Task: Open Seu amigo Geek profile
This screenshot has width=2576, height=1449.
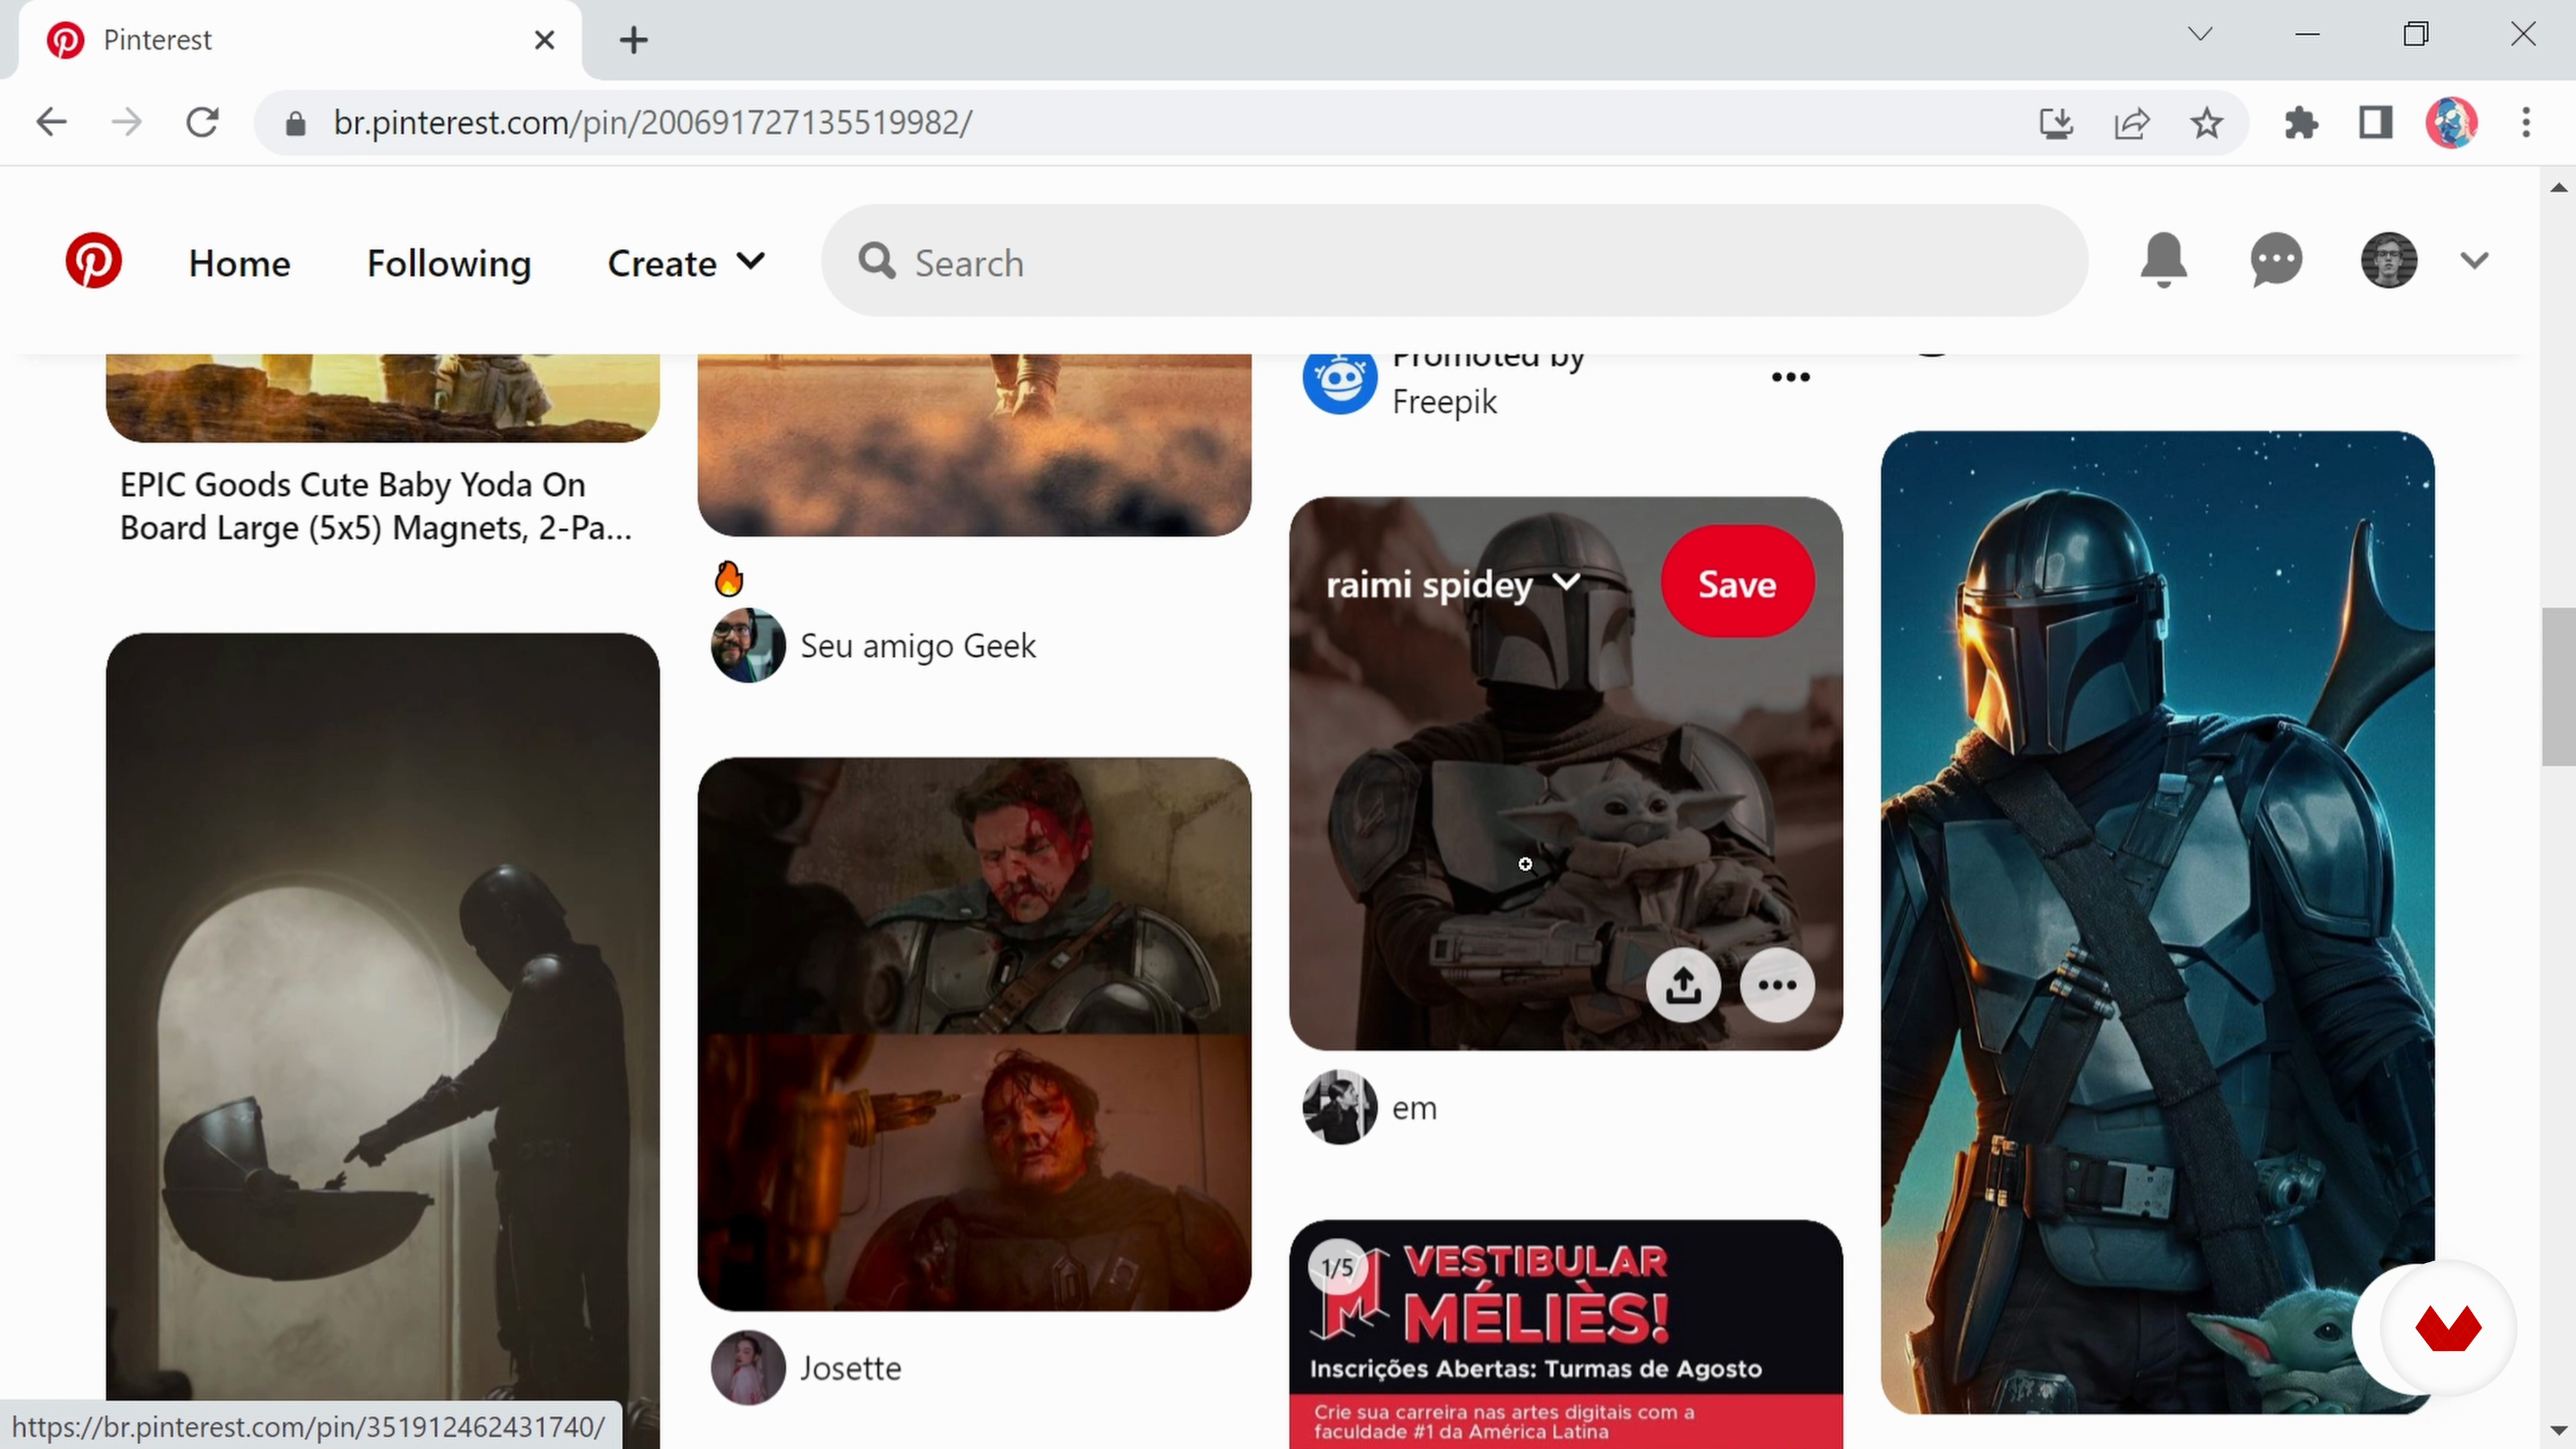Action: (x=917, y=645)
